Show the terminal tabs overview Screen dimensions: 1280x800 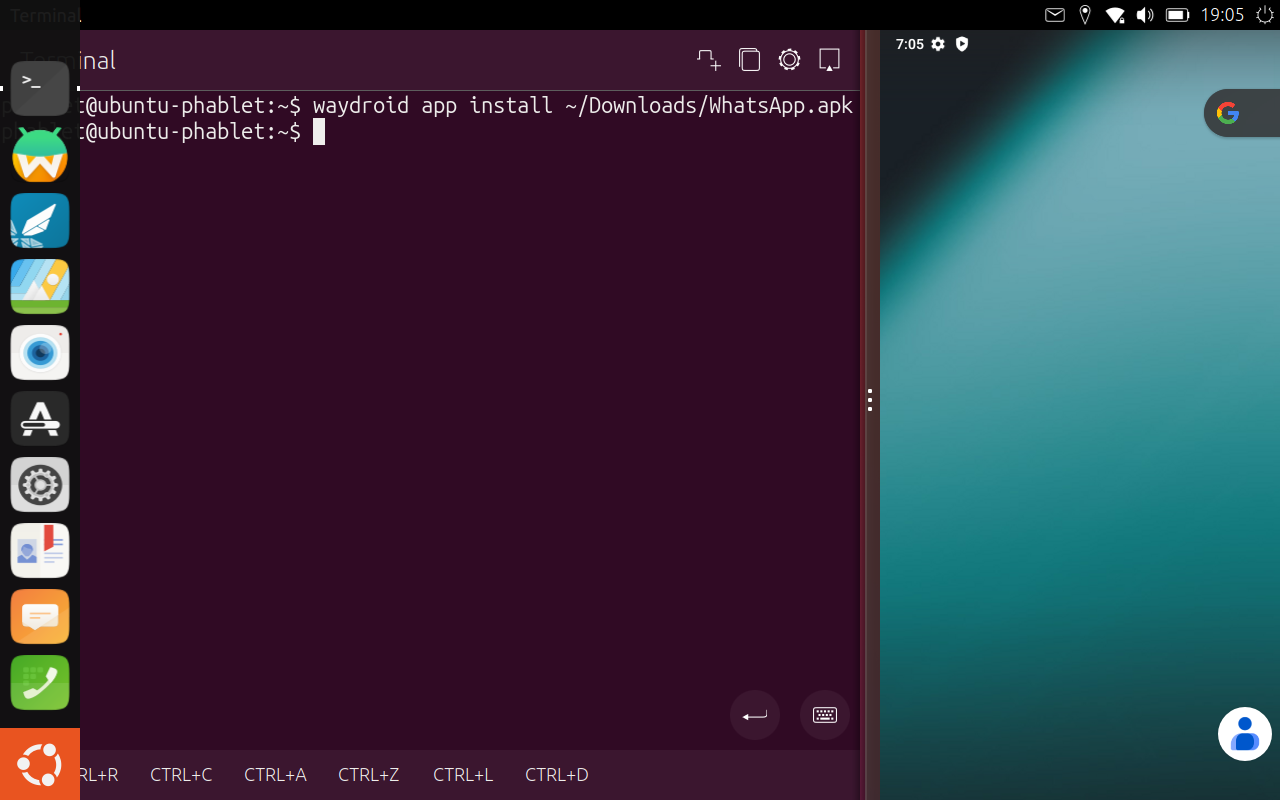[749, 60]
